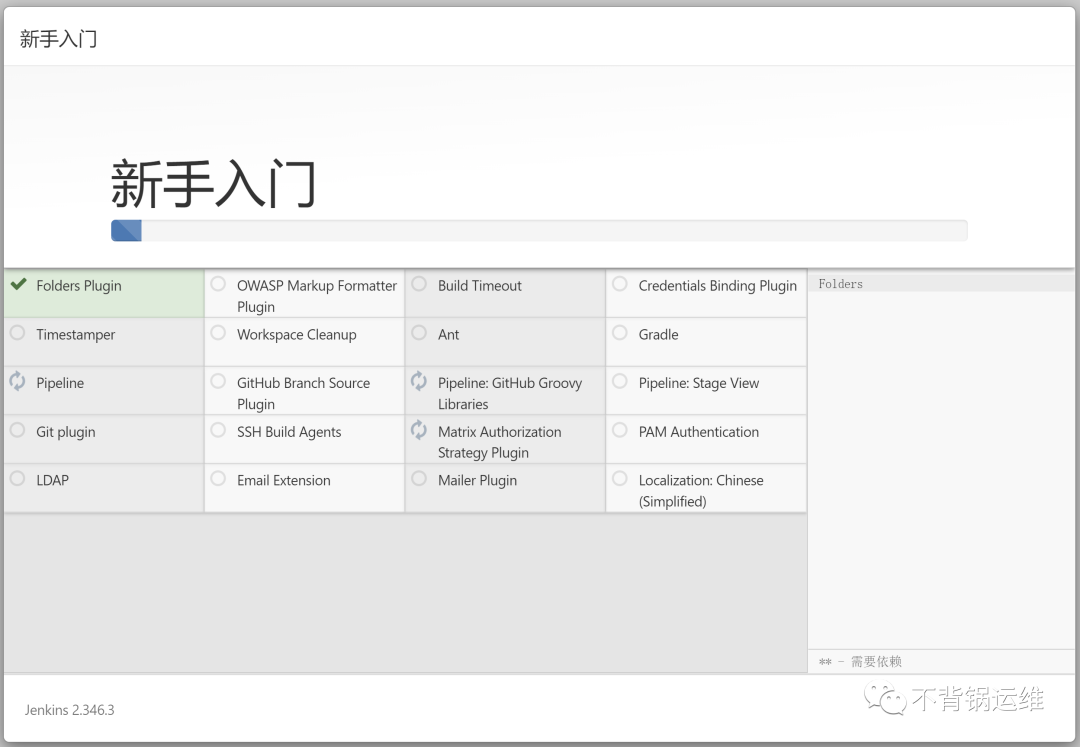The height and width of the screenshot is (747, 1080).
Task: Click the OWASP Markup Formatter Plugin text
Action: [x=317, y=296]
